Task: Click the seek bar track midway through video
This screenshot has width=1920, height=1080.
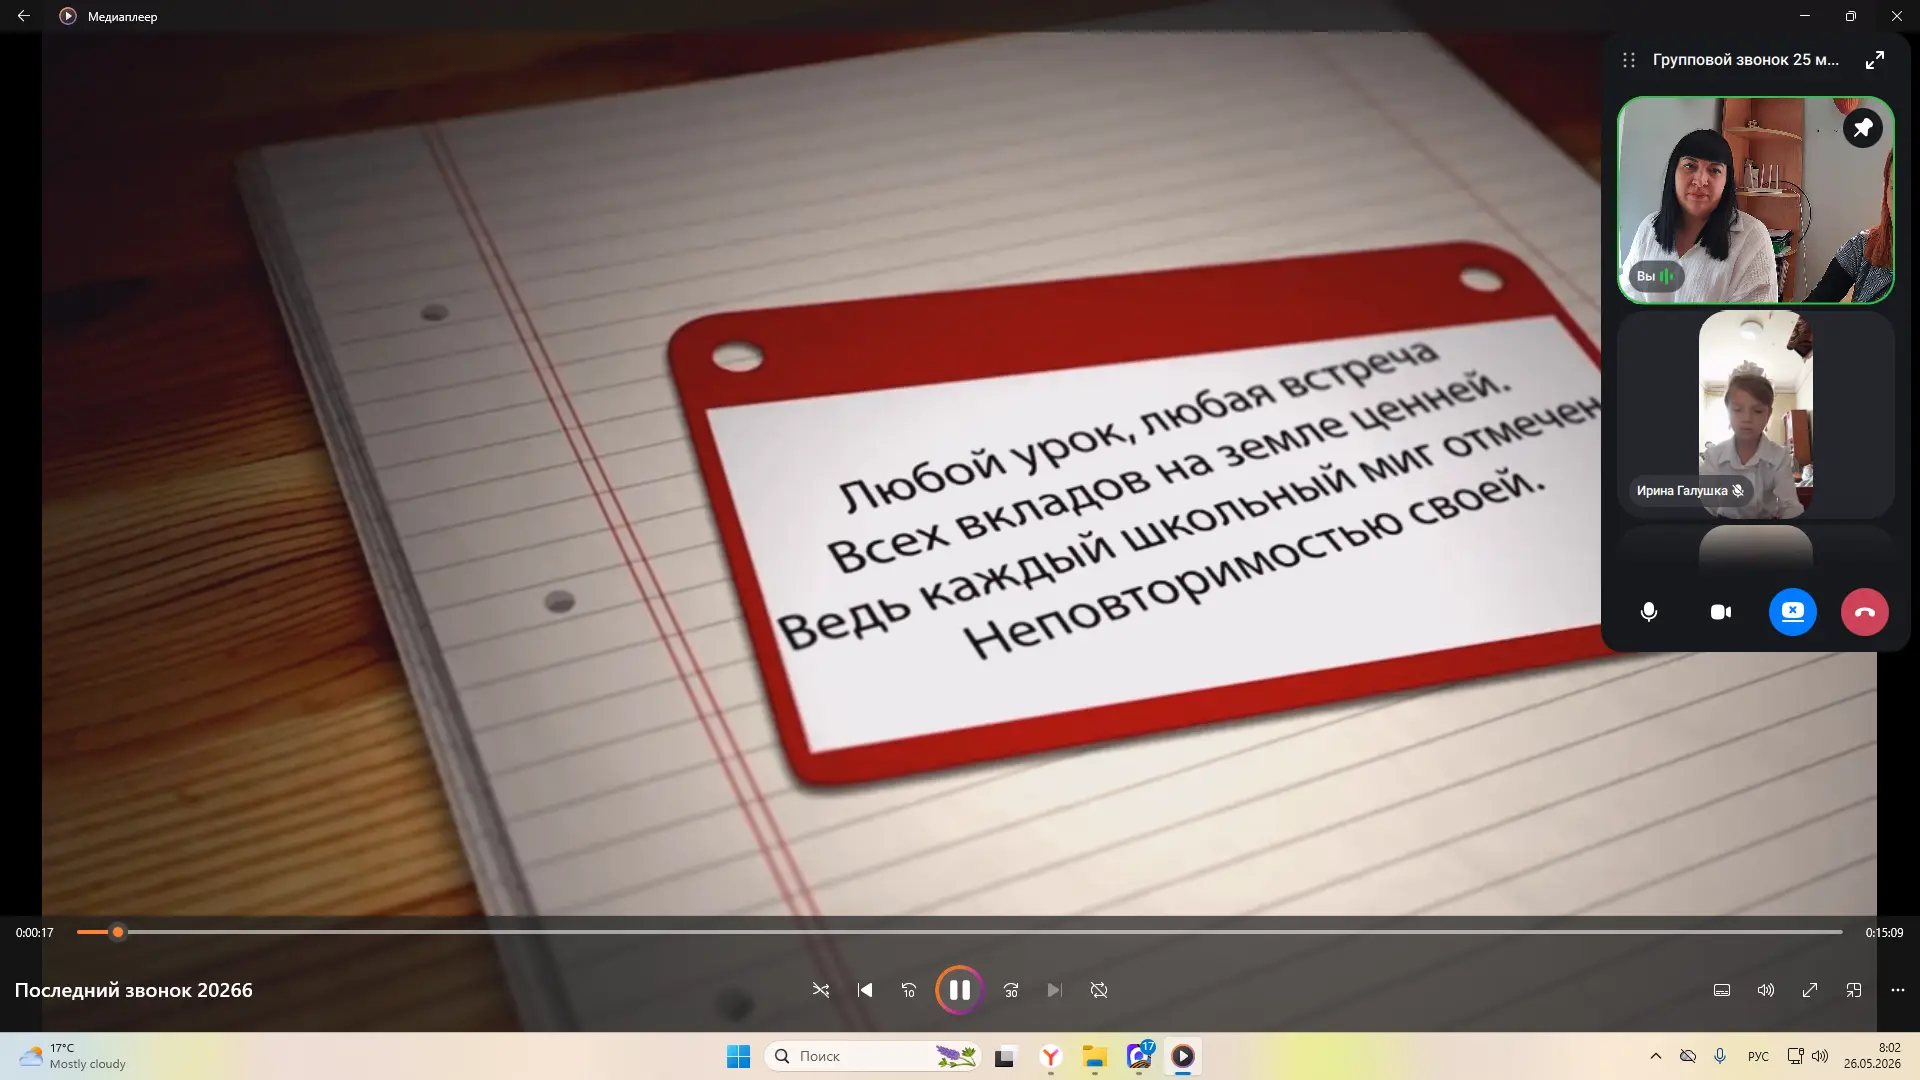Action: (960, 932)
